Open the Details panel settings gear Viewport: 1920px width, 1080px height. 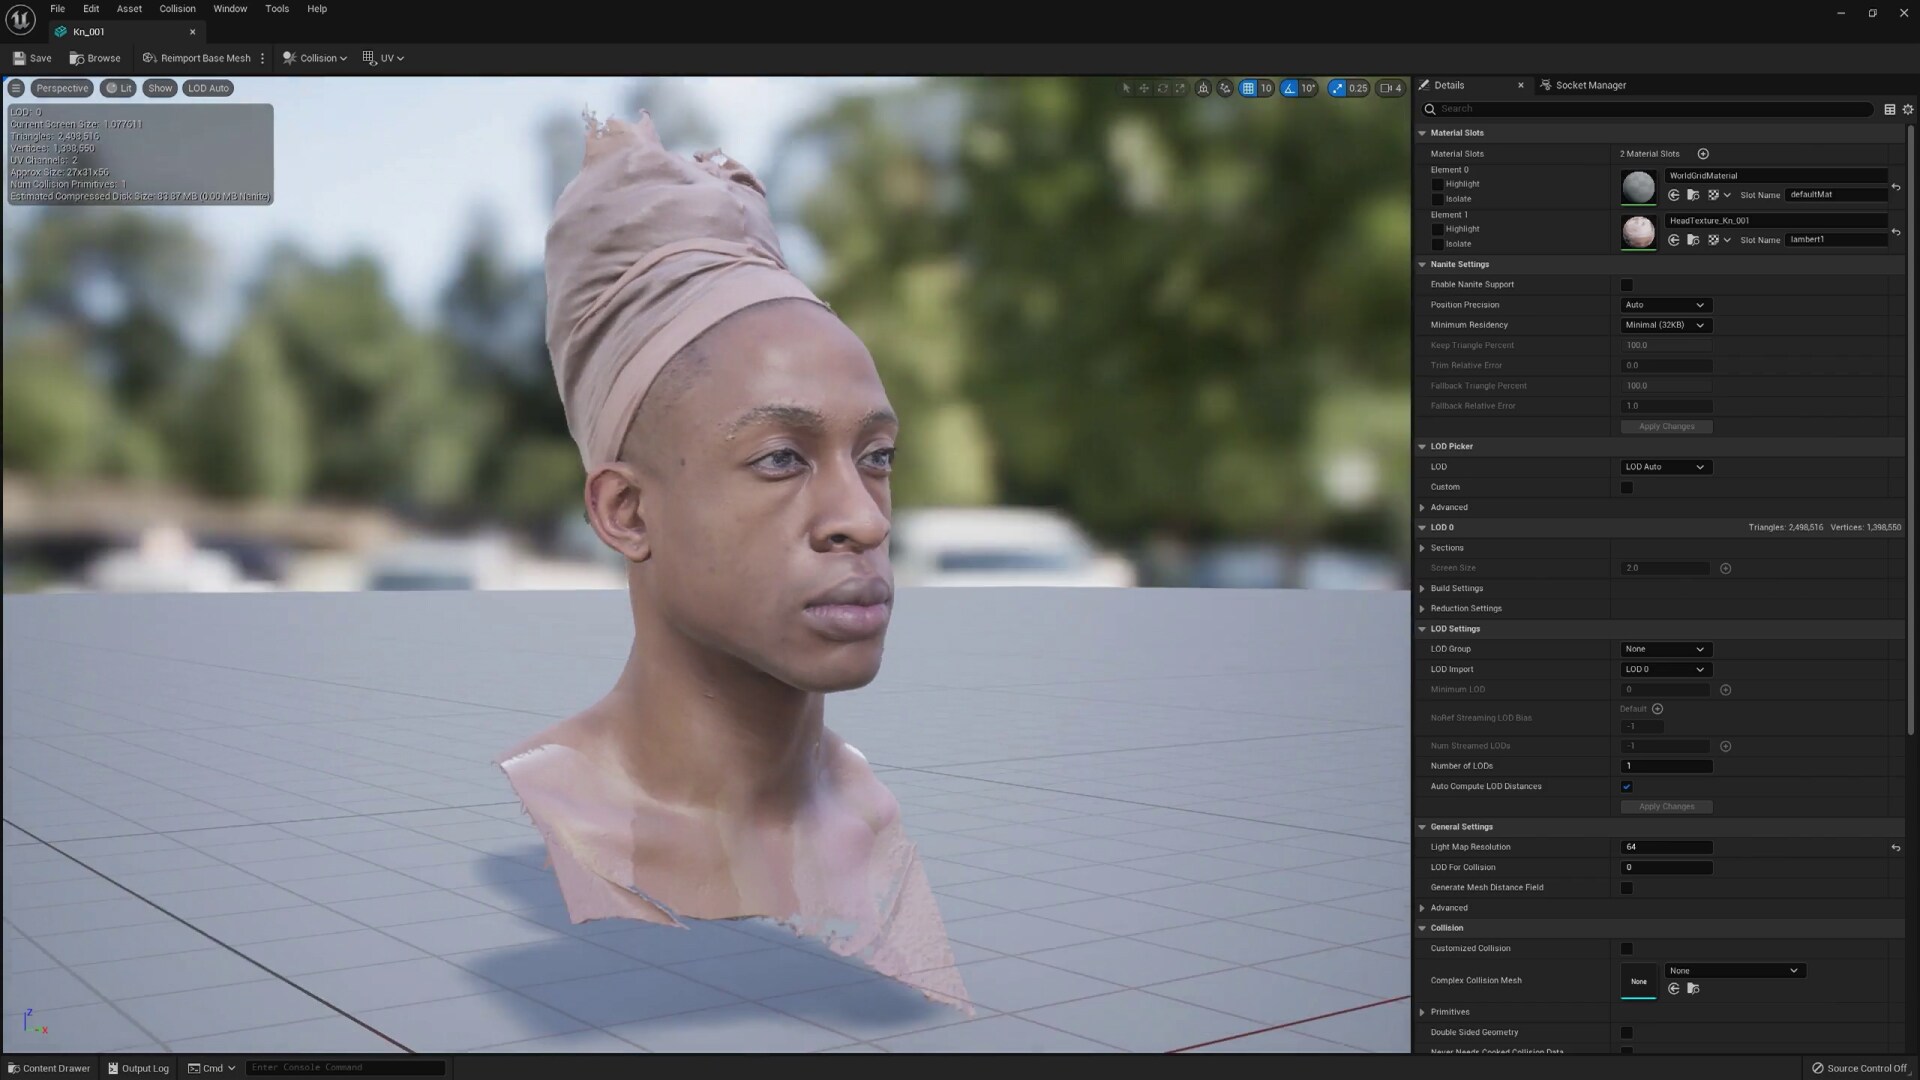1908,109
